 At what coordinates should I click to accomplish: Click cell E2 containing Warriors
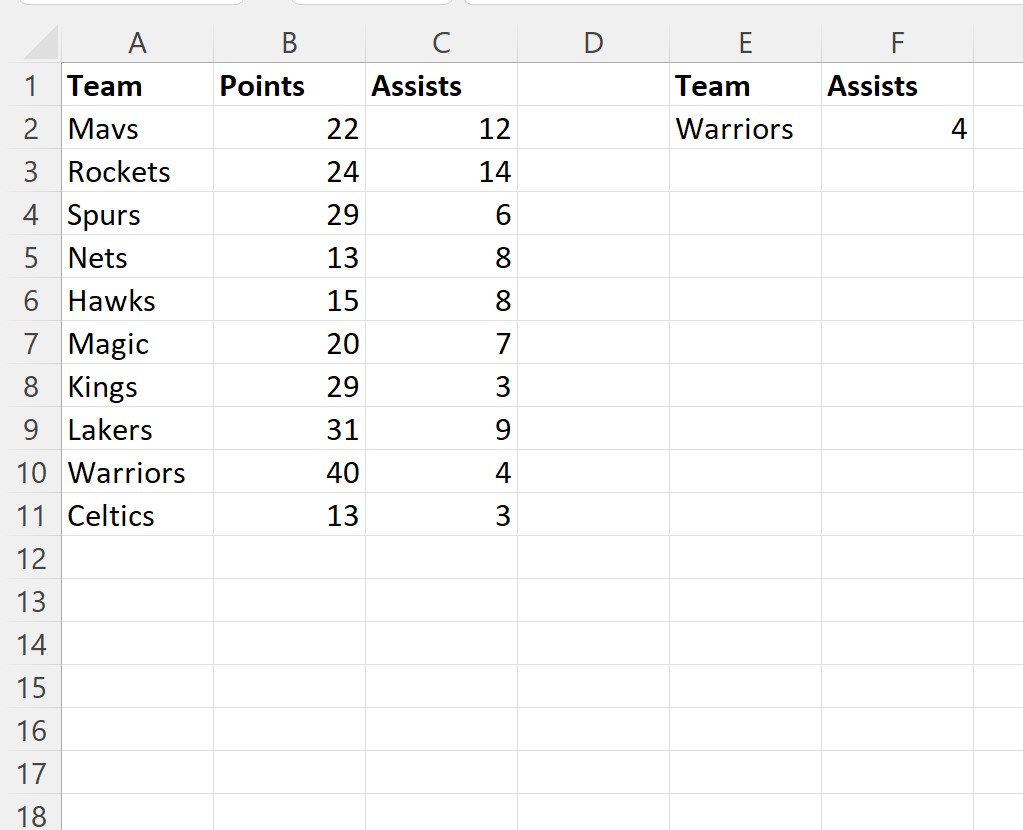(x=745, y=129)
